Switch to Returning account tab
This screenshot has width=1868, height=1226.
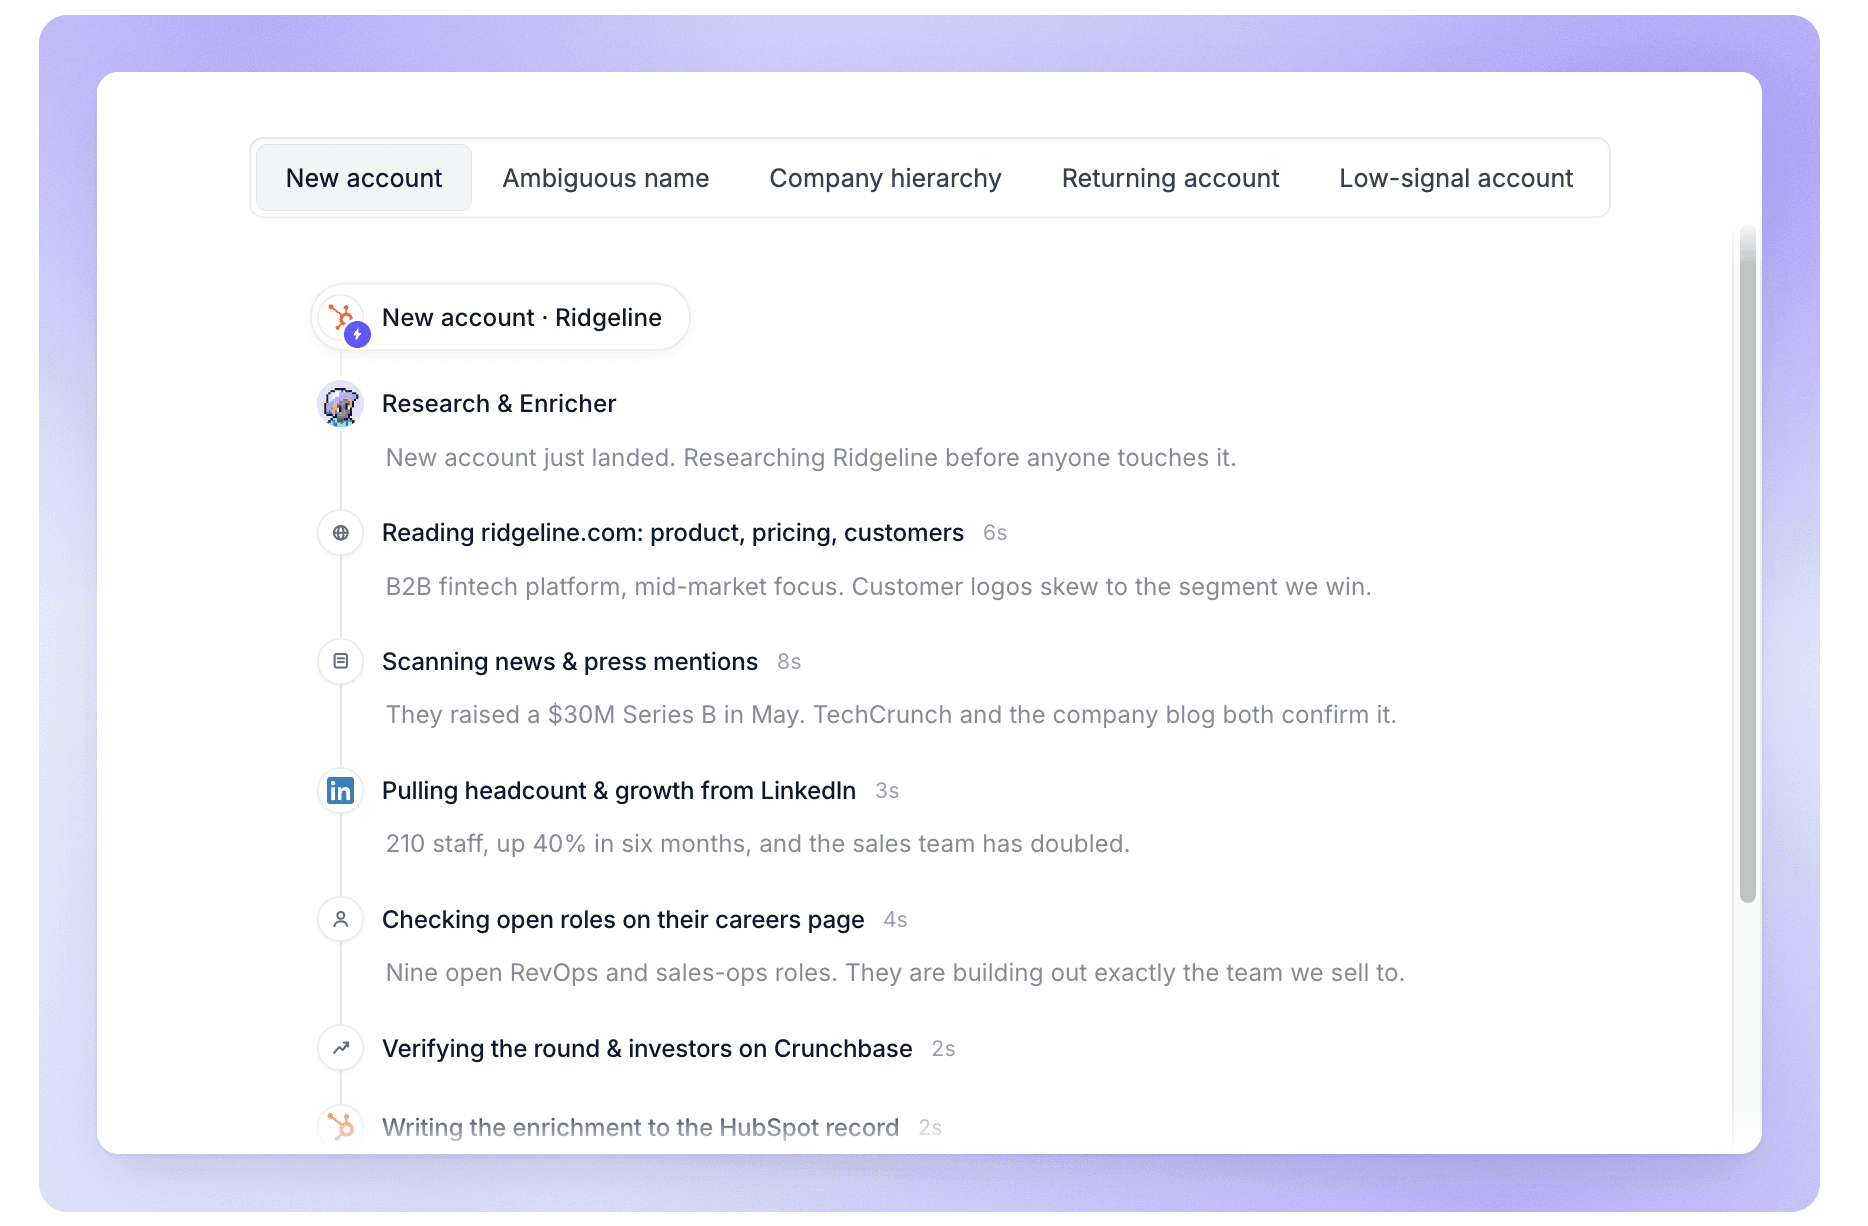tap(1170, 178)
